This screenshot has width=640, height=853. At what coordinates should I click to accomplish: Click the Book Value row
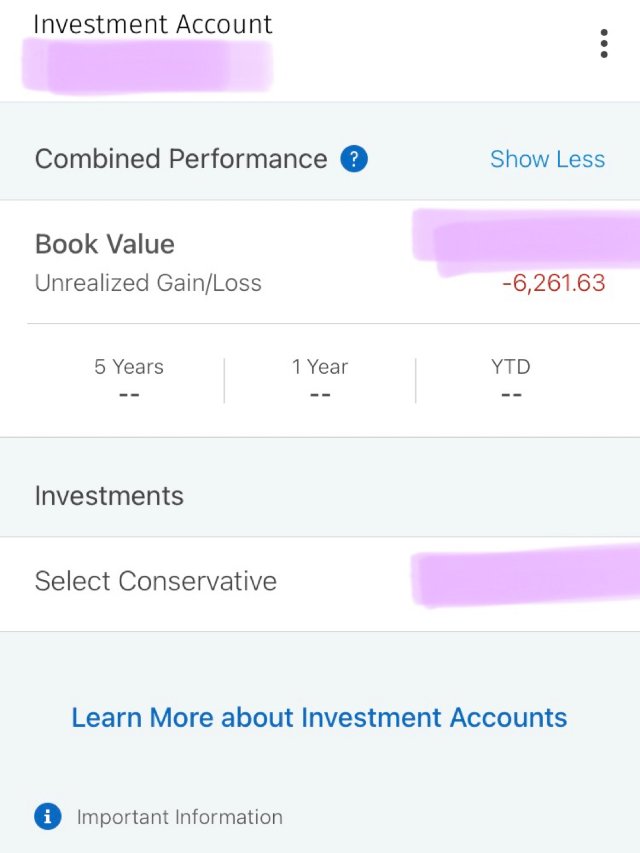point(104,244)
